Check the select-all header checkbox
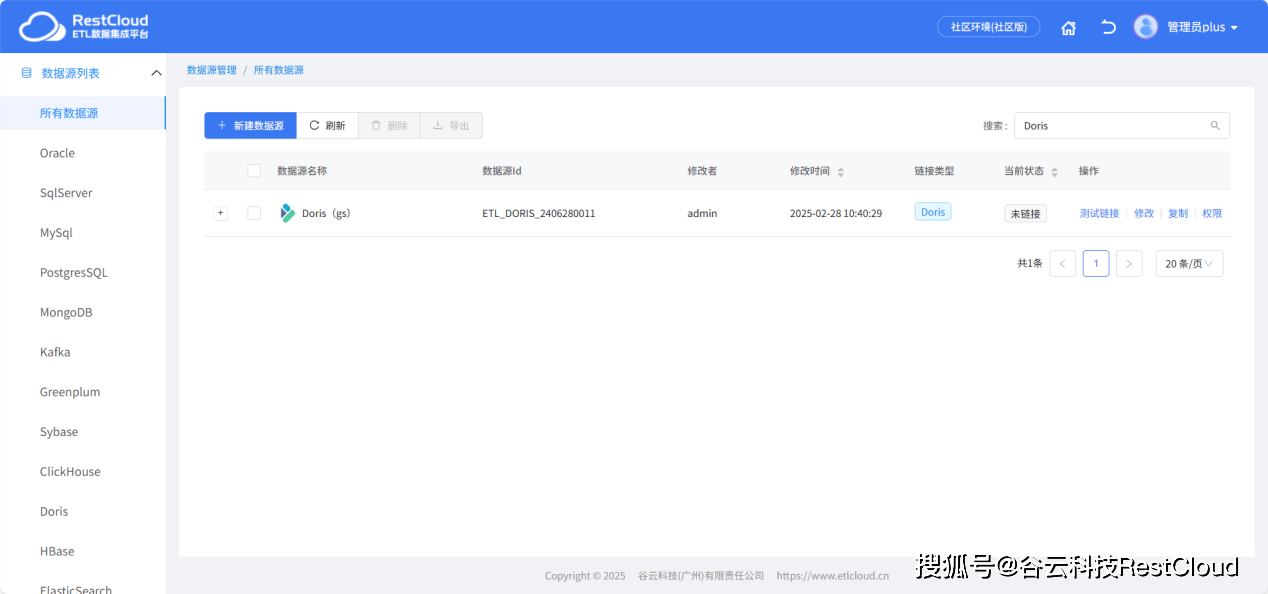The image size is (1268, 594). pyautogui.click(x=254, y=171)
